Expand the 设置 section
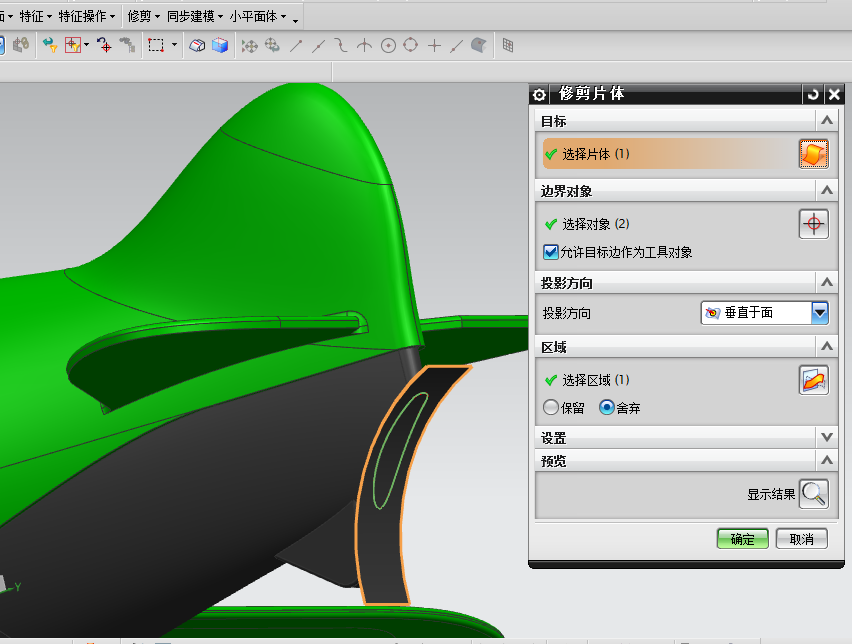Viewport: 852px width, 644px height. (827, 437)
